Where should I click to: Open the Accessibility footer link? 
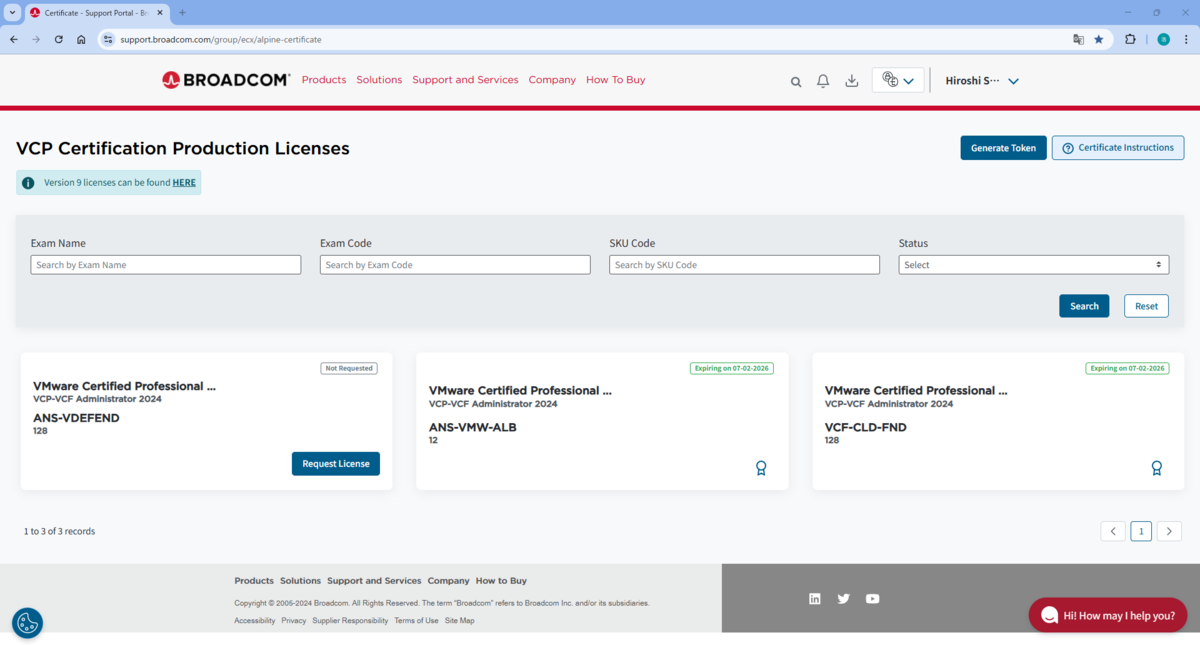[255, 621]
